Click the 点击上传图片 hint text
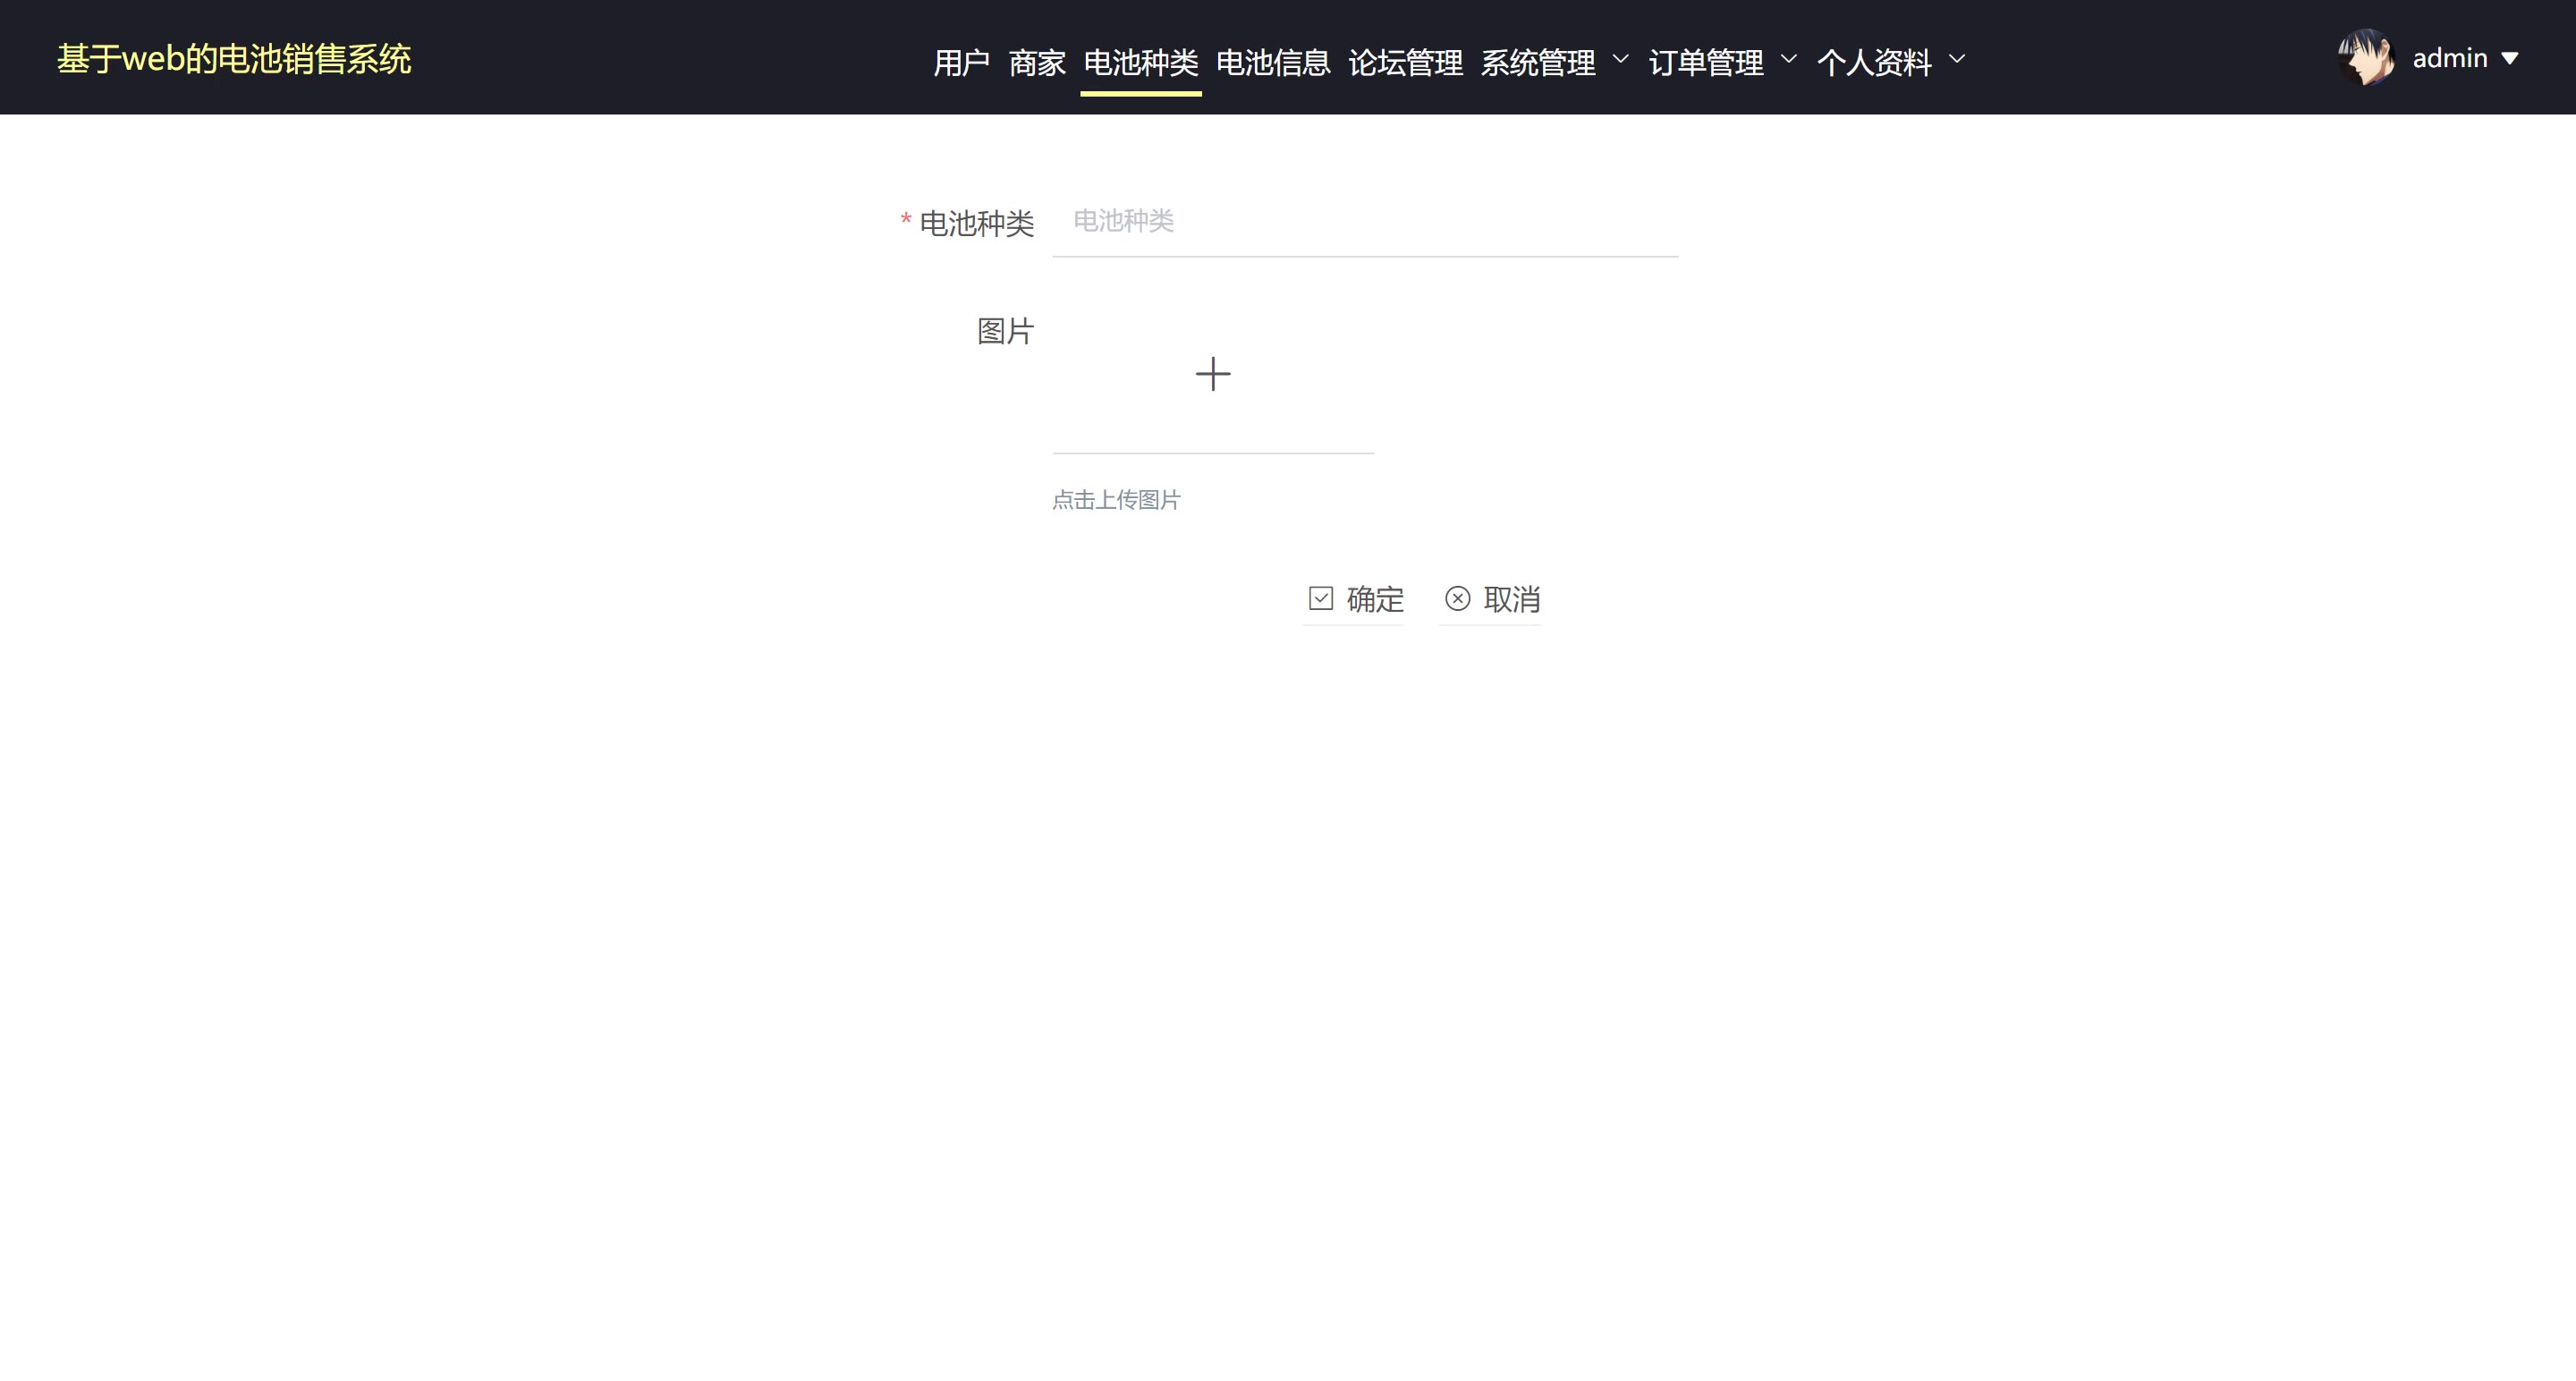 [1116, 499]
